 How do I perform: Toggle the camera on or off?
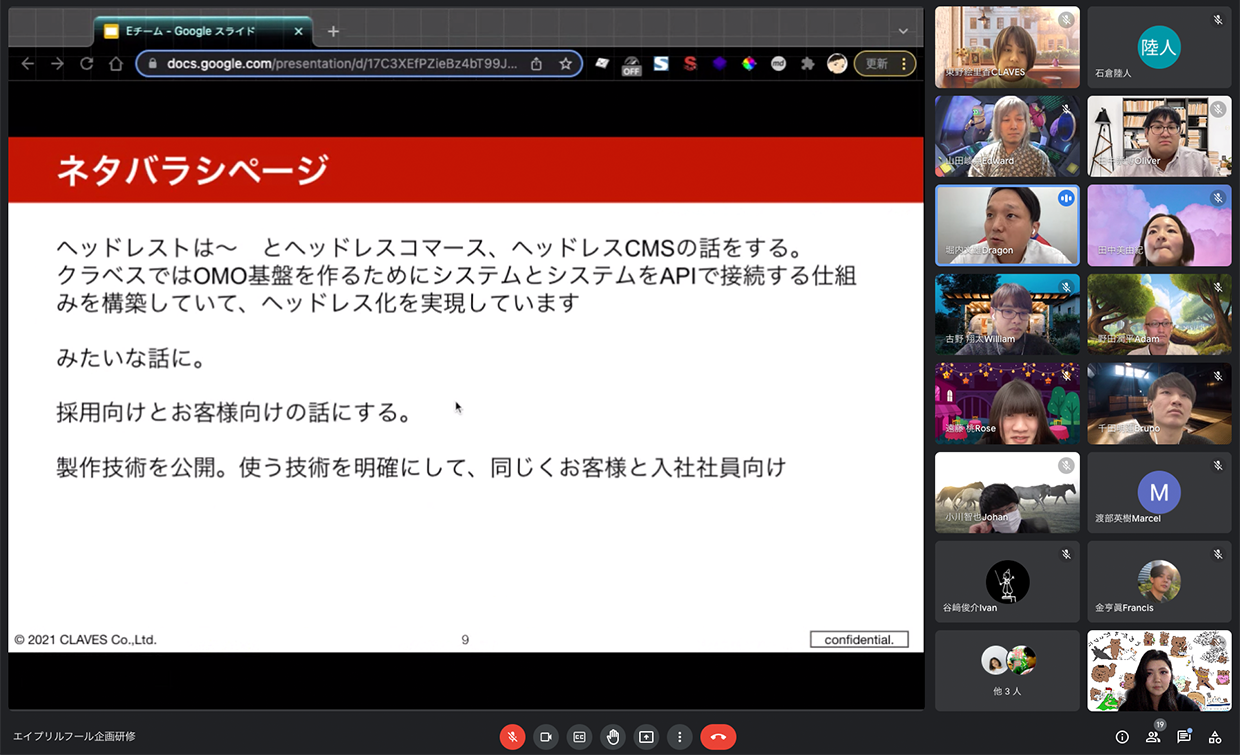tap(546, 737)
